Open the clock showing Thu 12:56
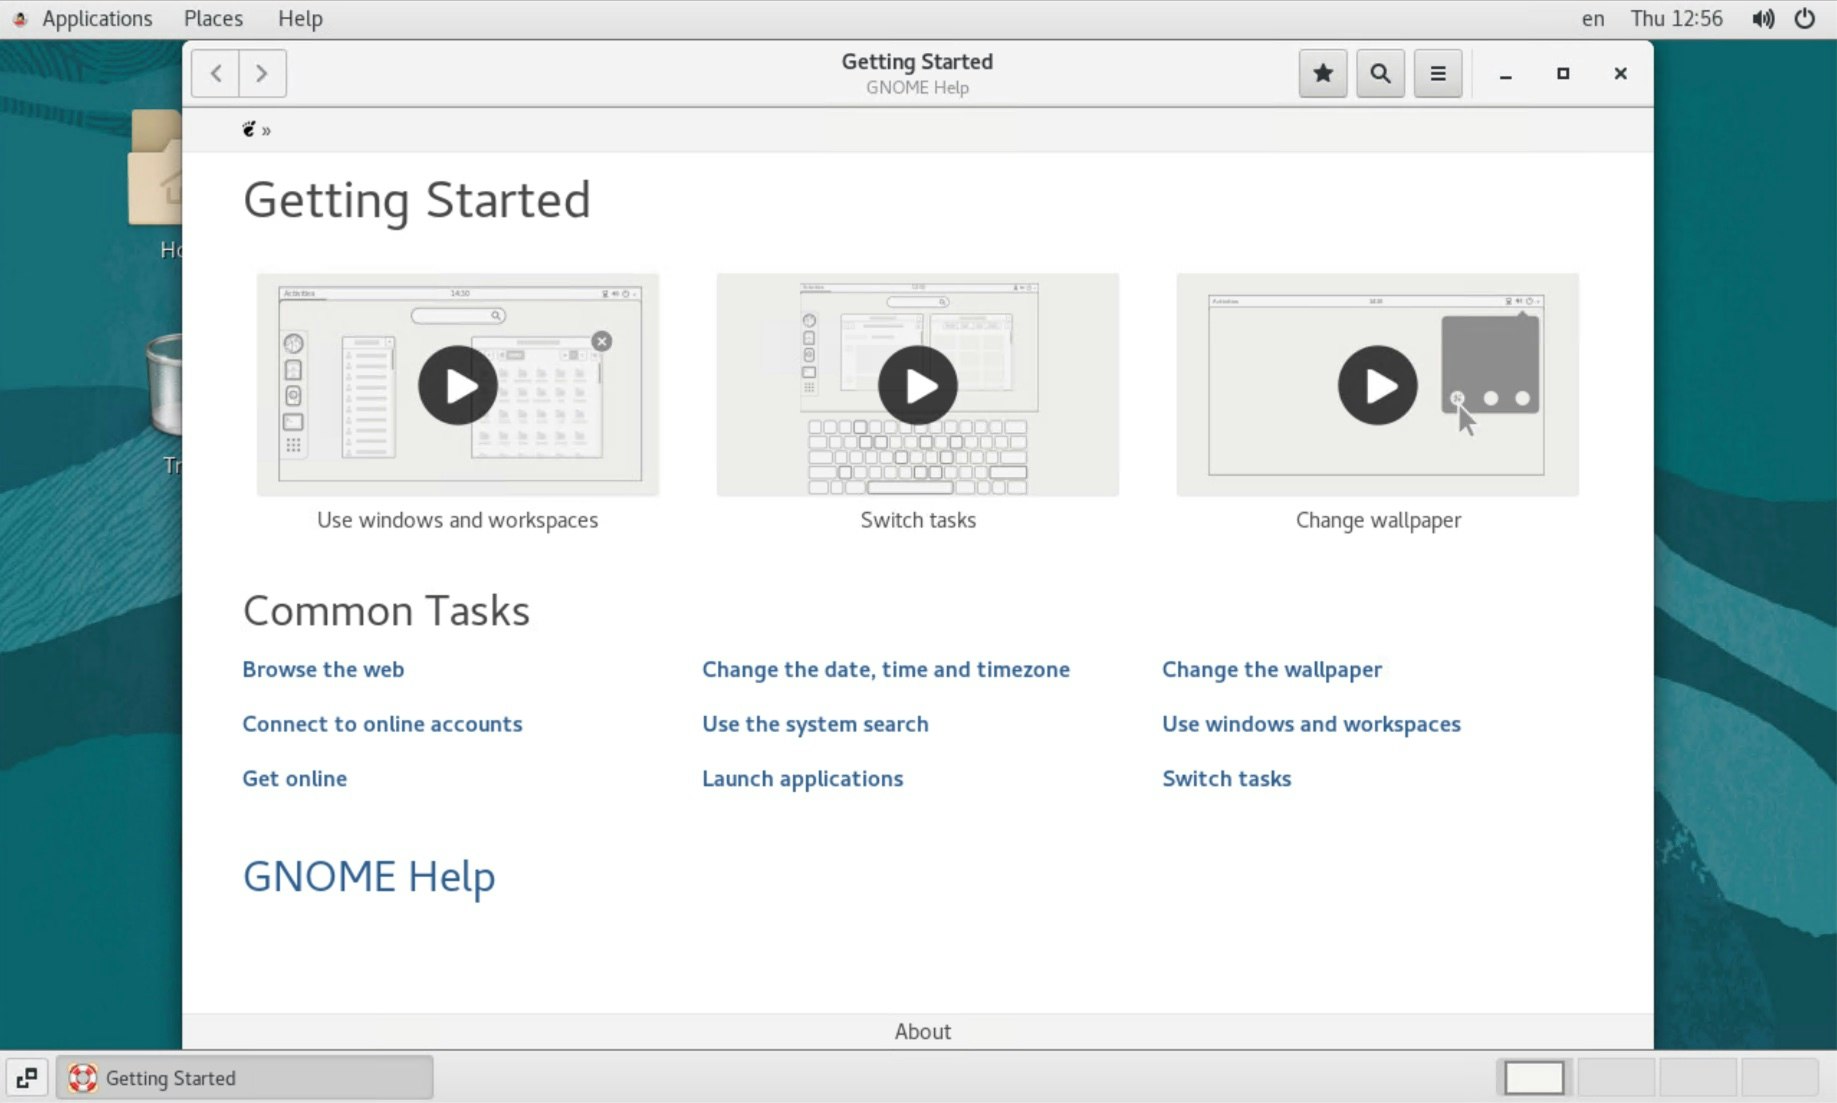 click(1677, 19)
